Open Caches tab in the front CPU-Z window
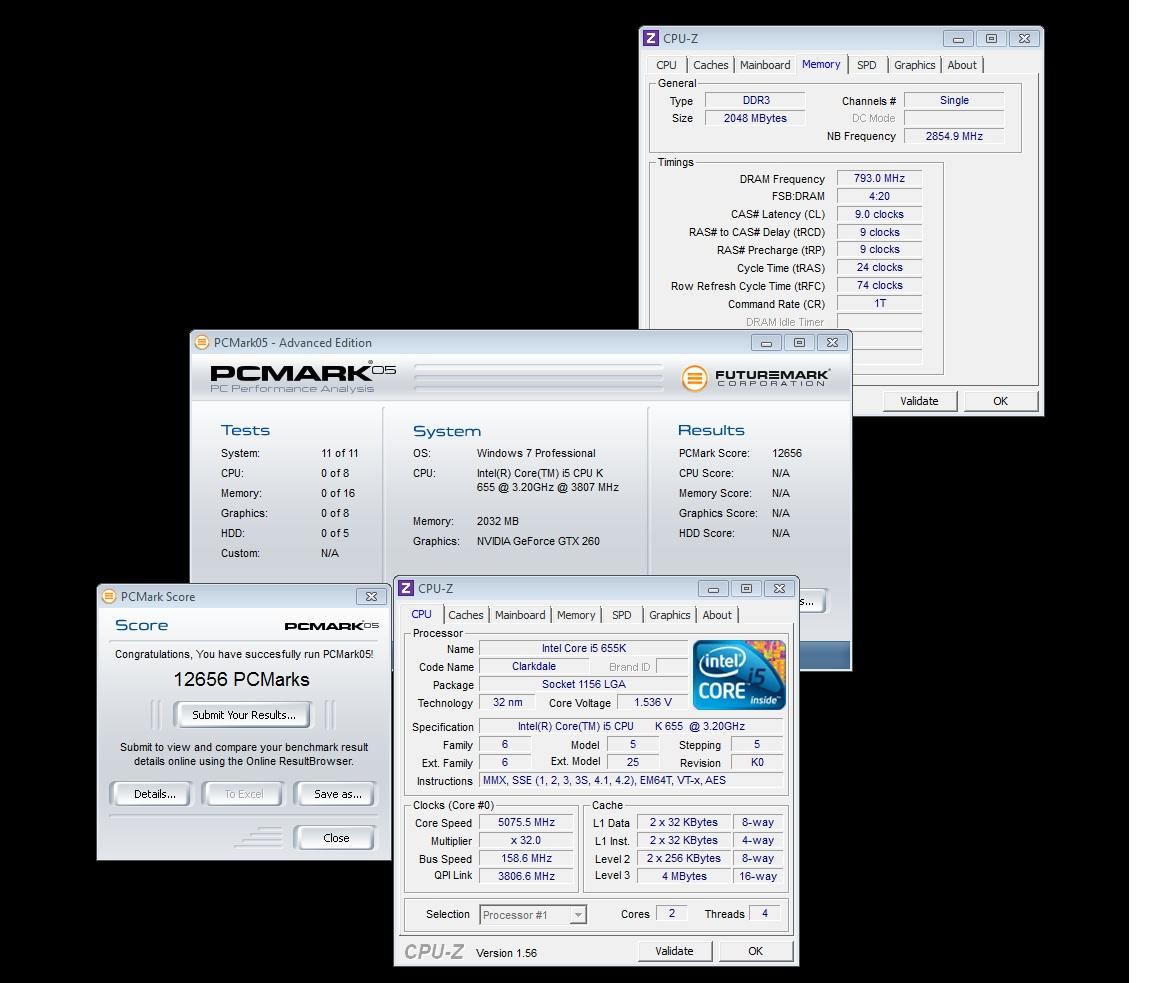Viewport: 1152px width, 983px height. point(466,615)
